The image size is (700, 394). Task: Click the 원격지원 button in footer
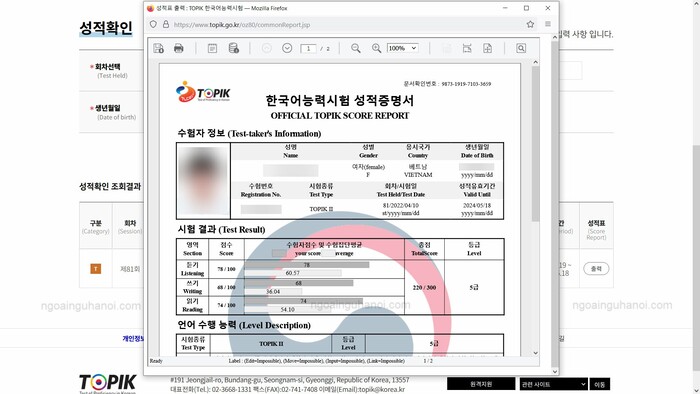pos(481,384)
